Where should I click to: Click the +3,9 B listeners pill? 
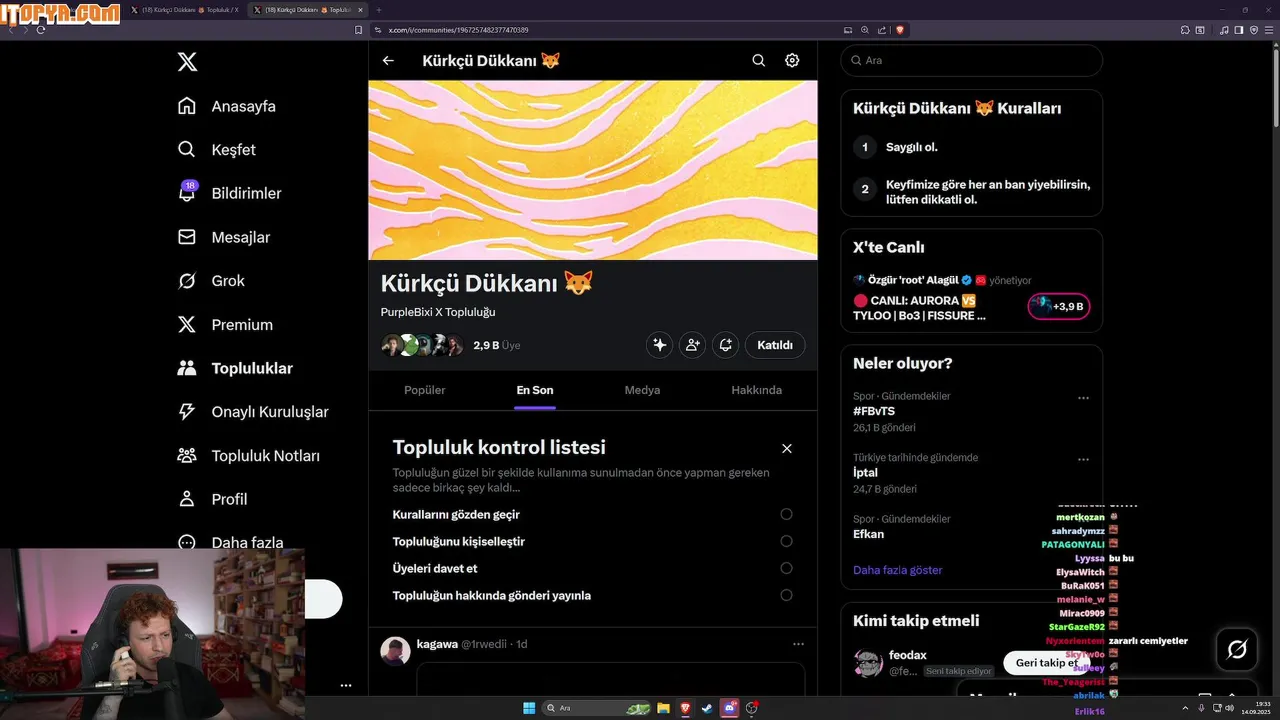(1059, 306)
